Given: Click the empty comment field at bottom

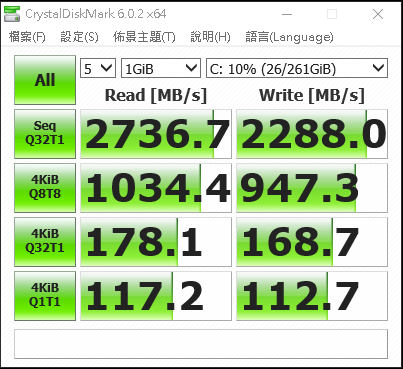Looking at the screenshot, I should coord(201,344).
